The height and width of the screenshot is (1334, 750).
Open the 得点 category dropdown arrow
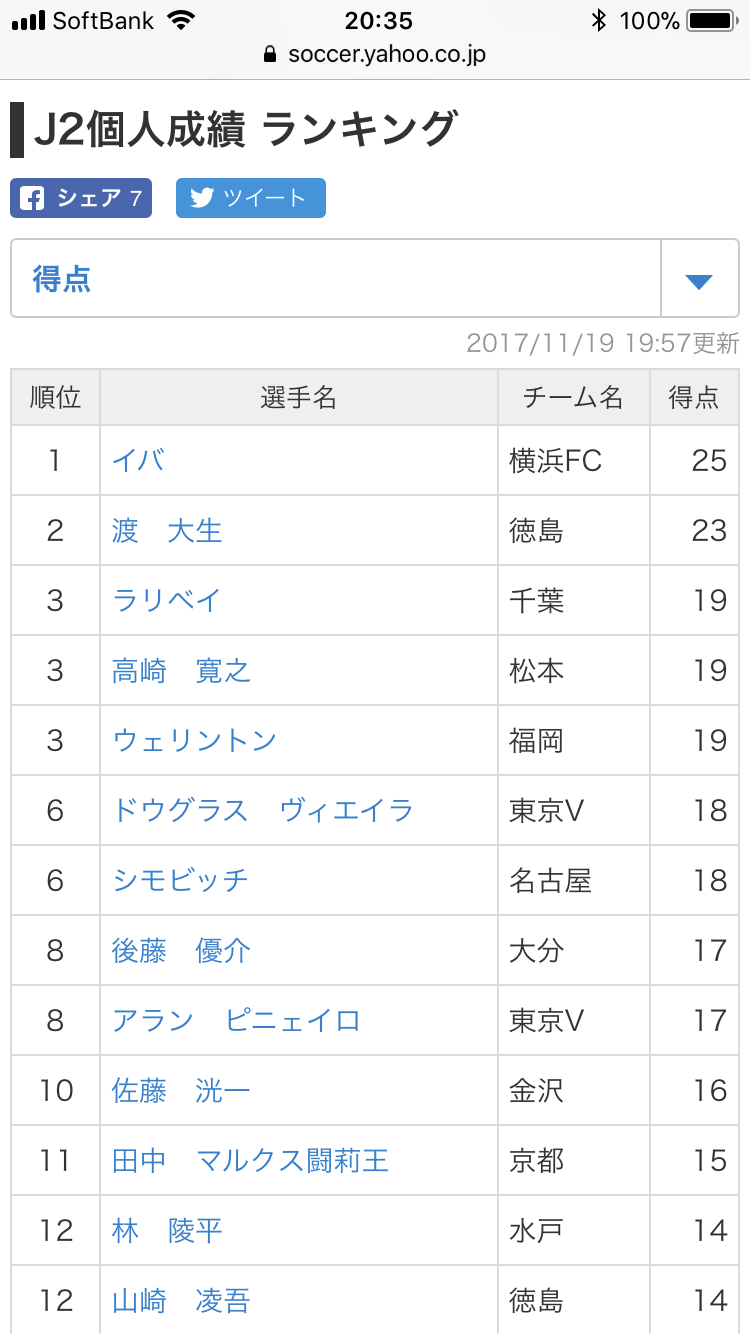[x=699, y=279]
